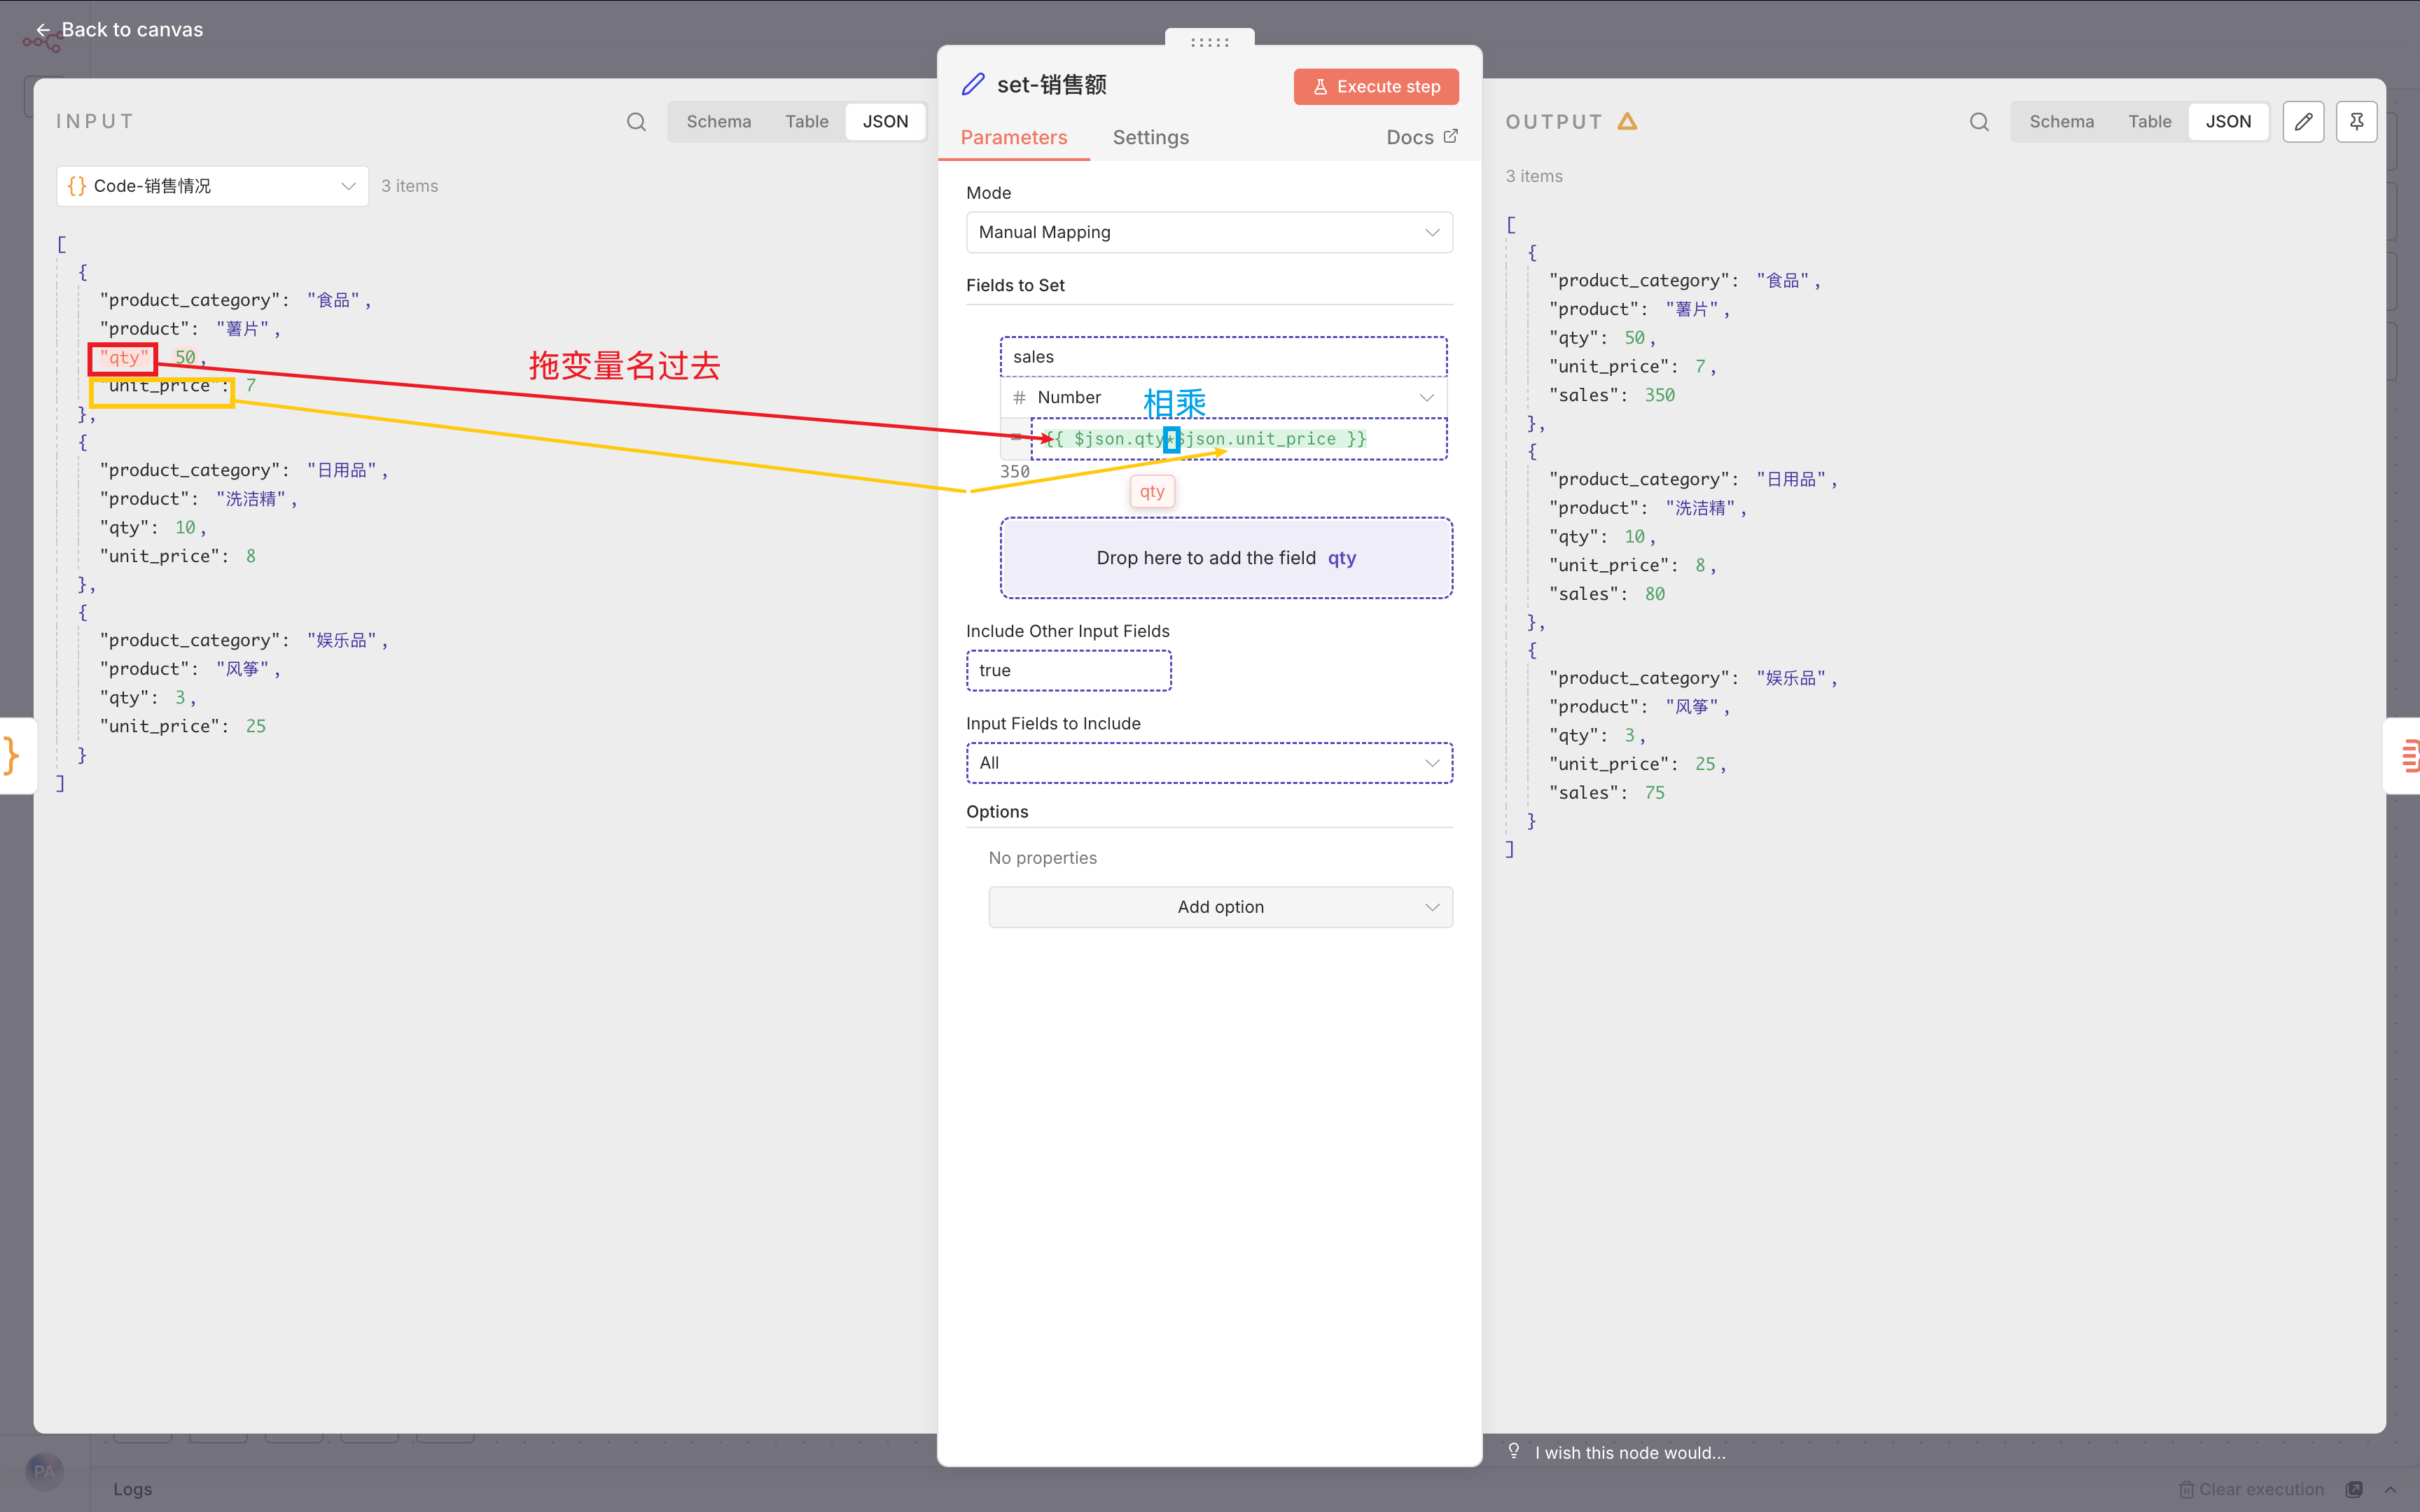The image size is (2420, 1512).
Task: Select the Parameters tab
Action: tap(1013, 138)
